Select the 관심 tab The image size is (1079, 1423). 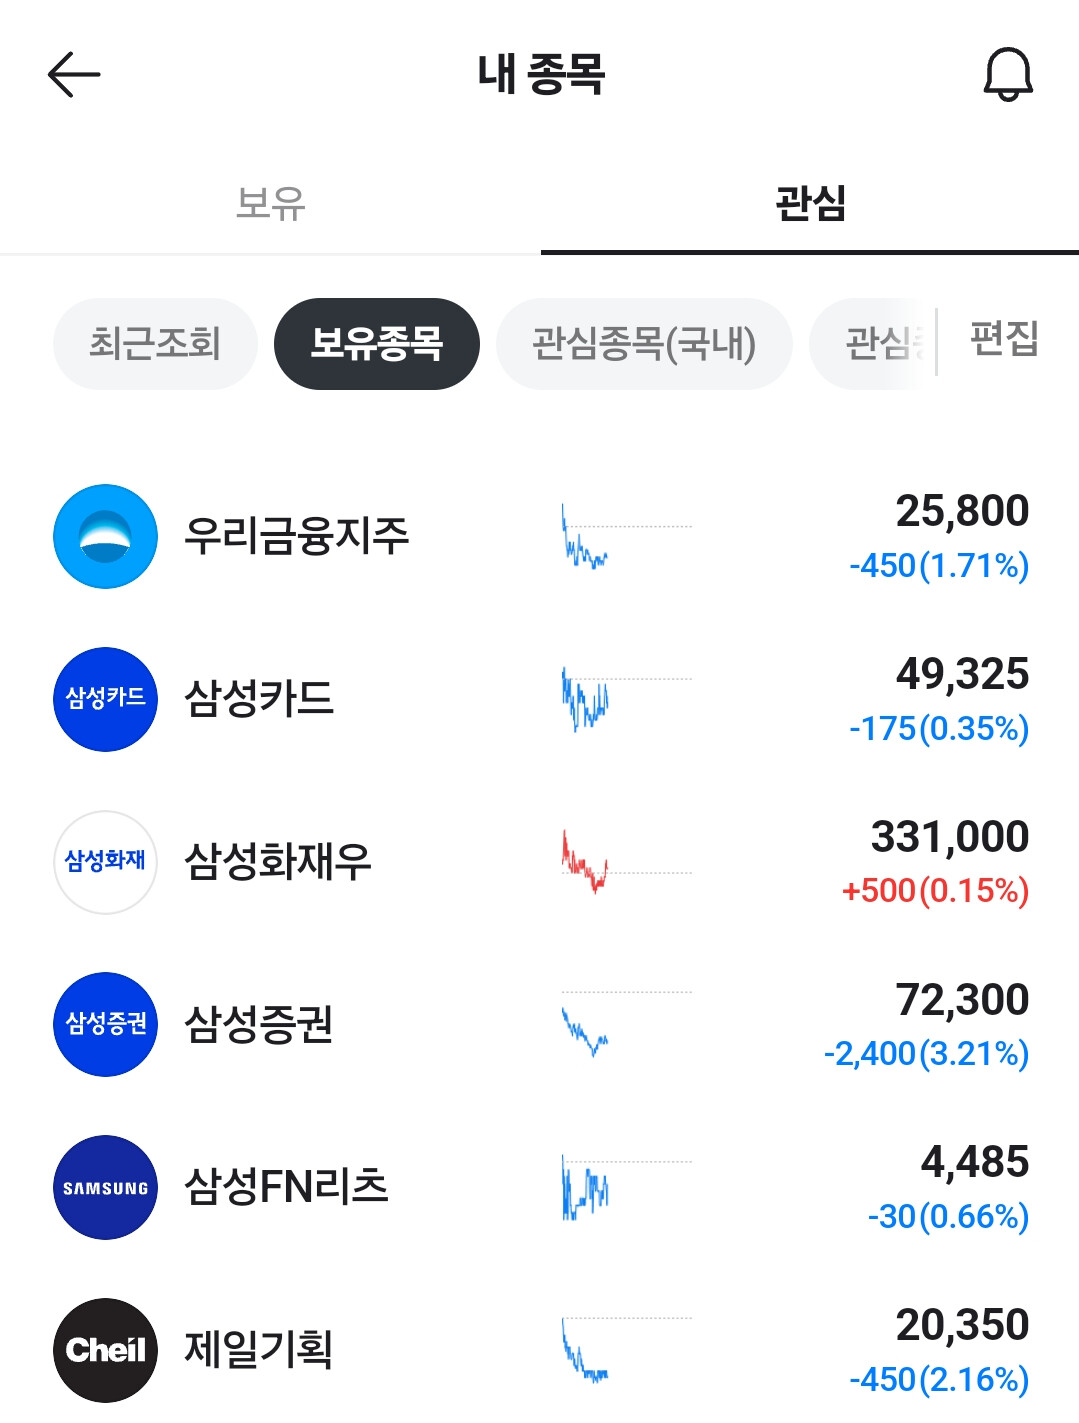click(810, 203)
